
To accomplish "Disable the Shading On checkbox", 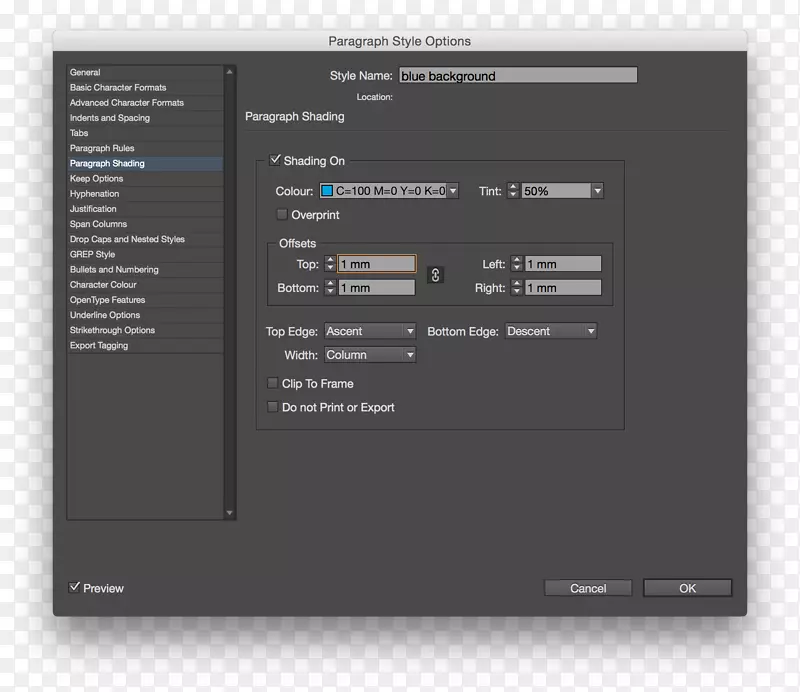I will [x=277, y=160].
